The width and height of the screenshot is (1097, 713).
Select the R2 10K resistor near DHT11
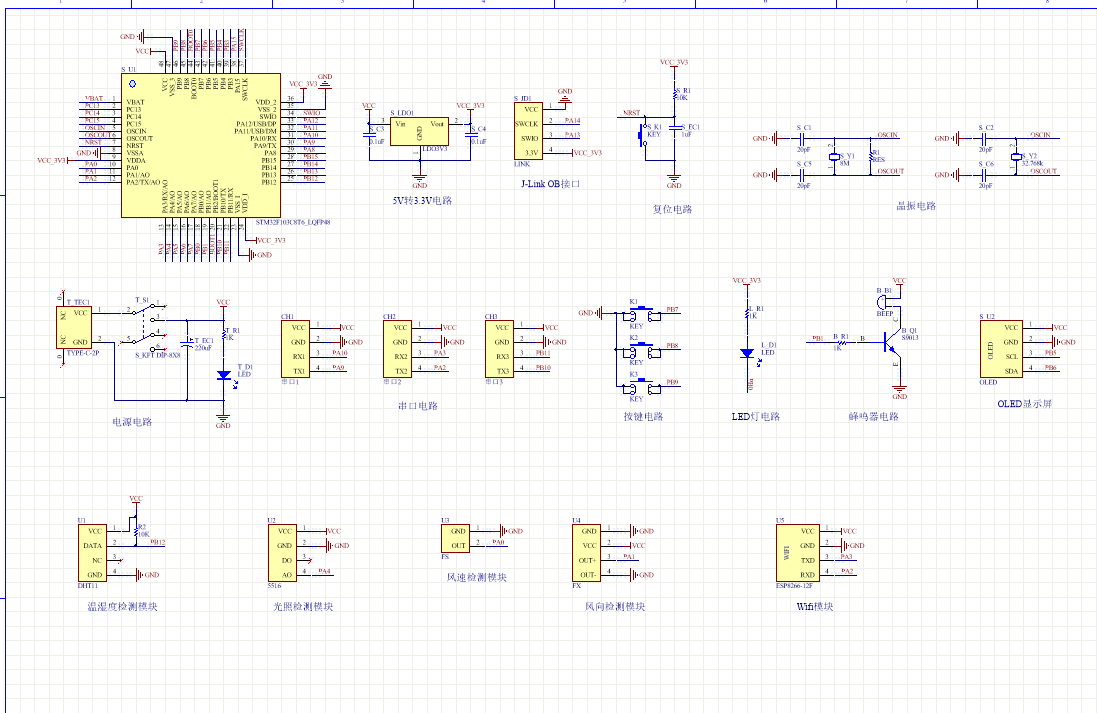point(136,532)
